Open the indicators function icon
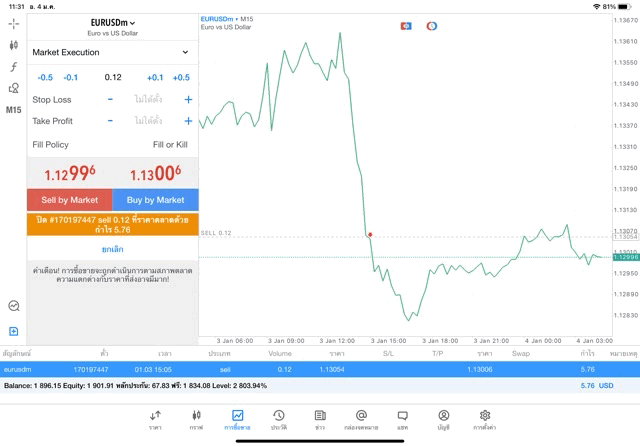640x447 pixels. (13, 67)
